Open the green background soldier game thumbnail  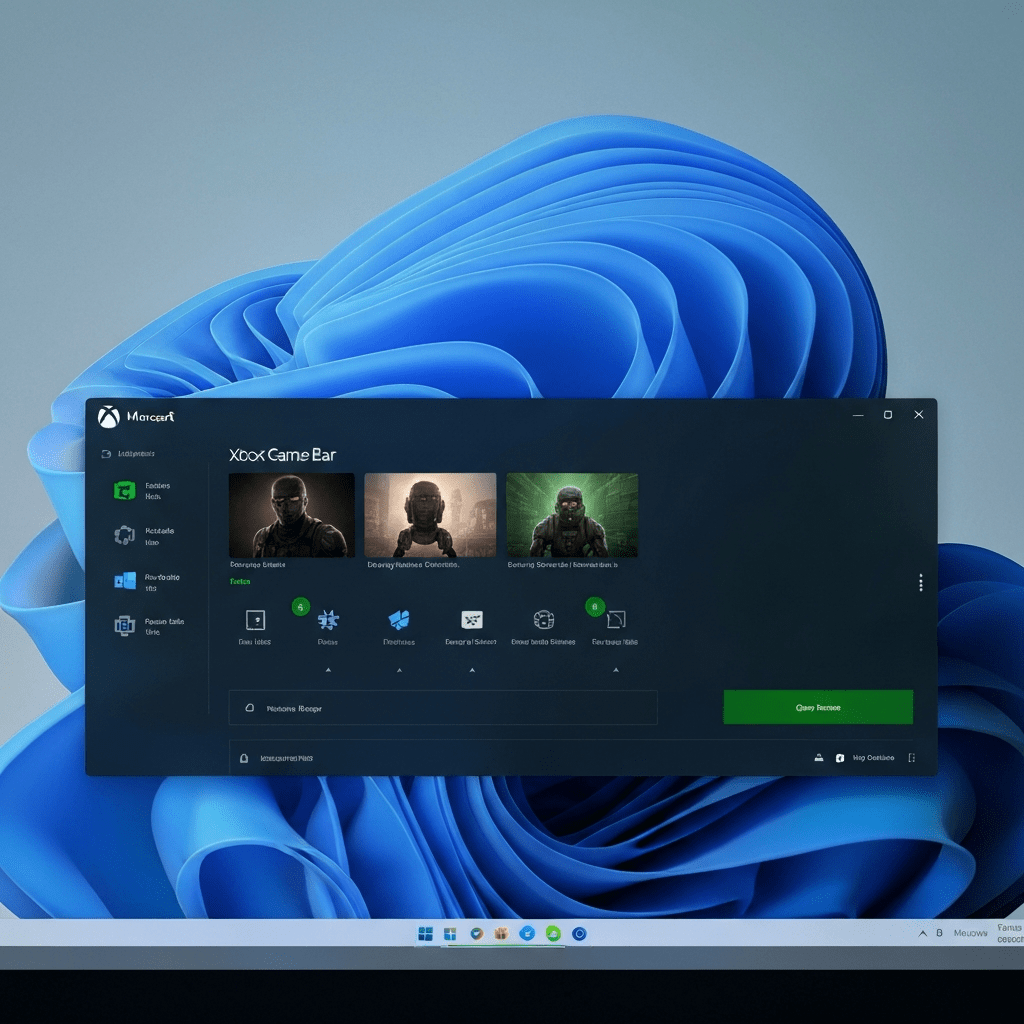click(572, 515)
